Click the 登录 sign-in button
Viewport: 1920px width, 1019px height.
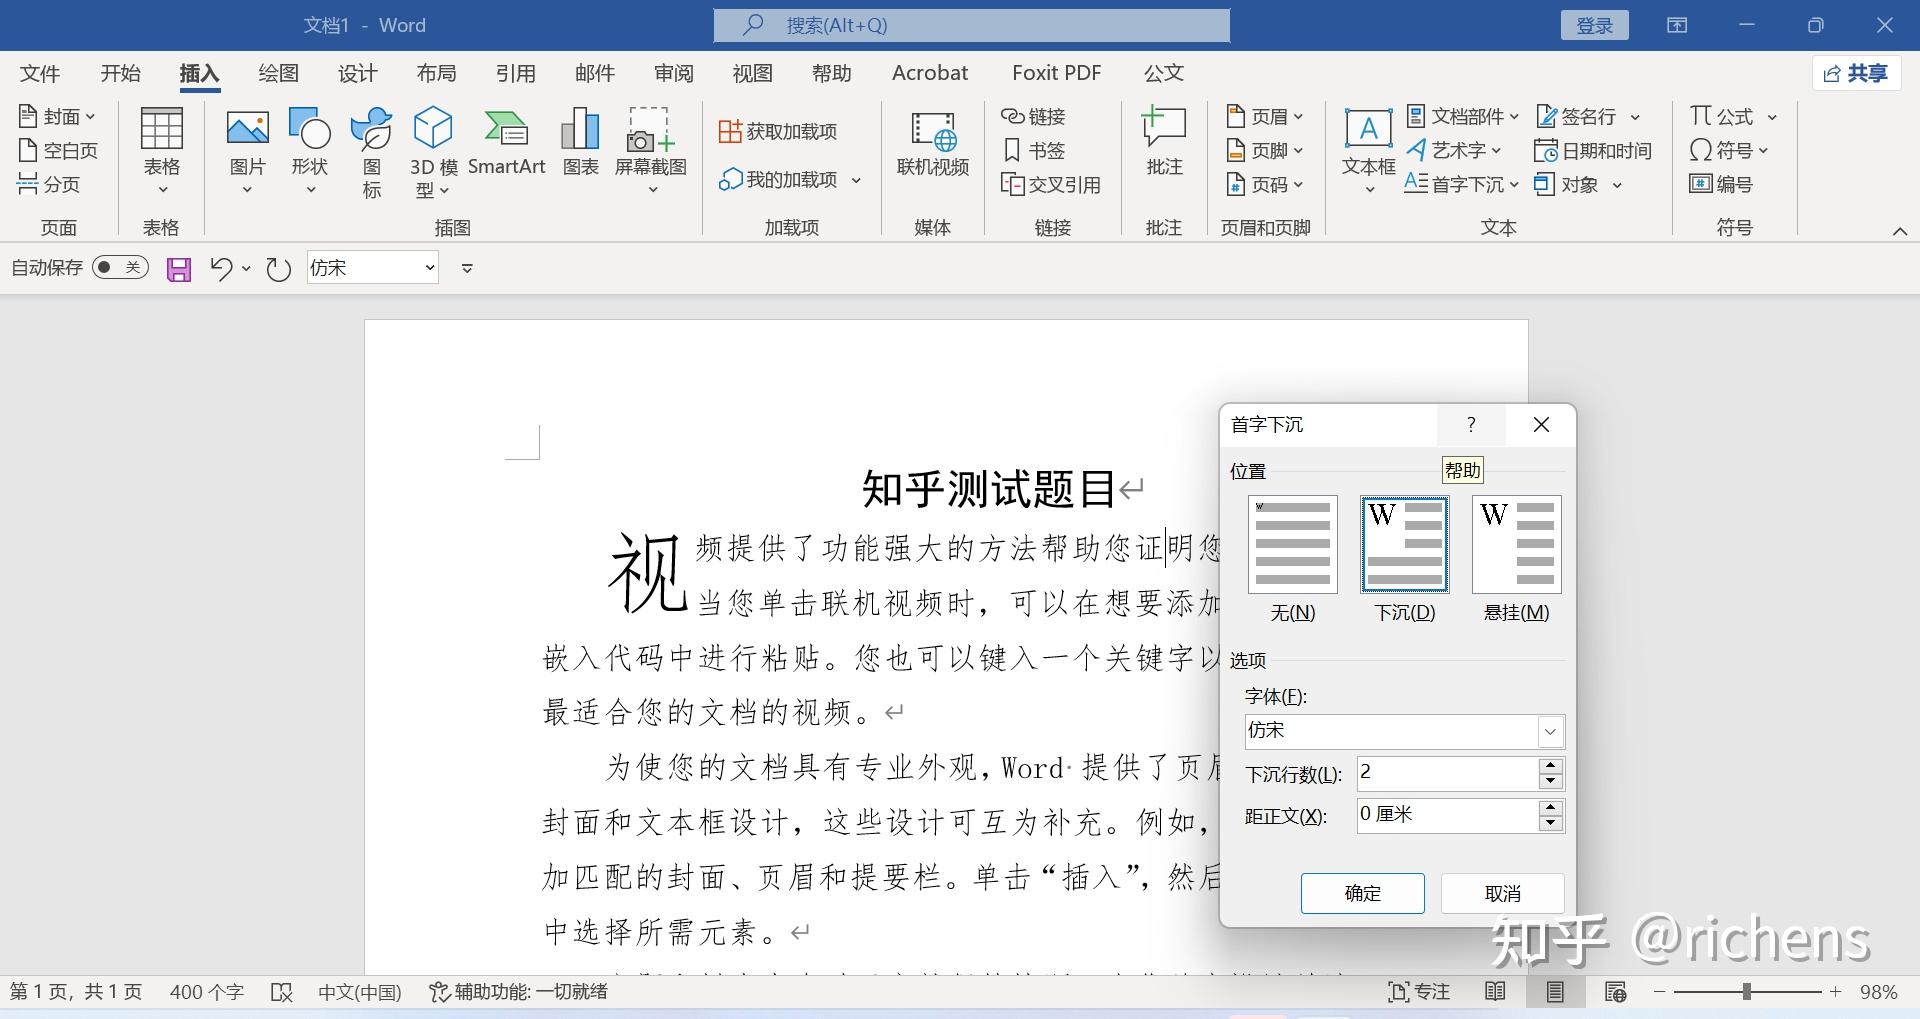coord(1594,26)
